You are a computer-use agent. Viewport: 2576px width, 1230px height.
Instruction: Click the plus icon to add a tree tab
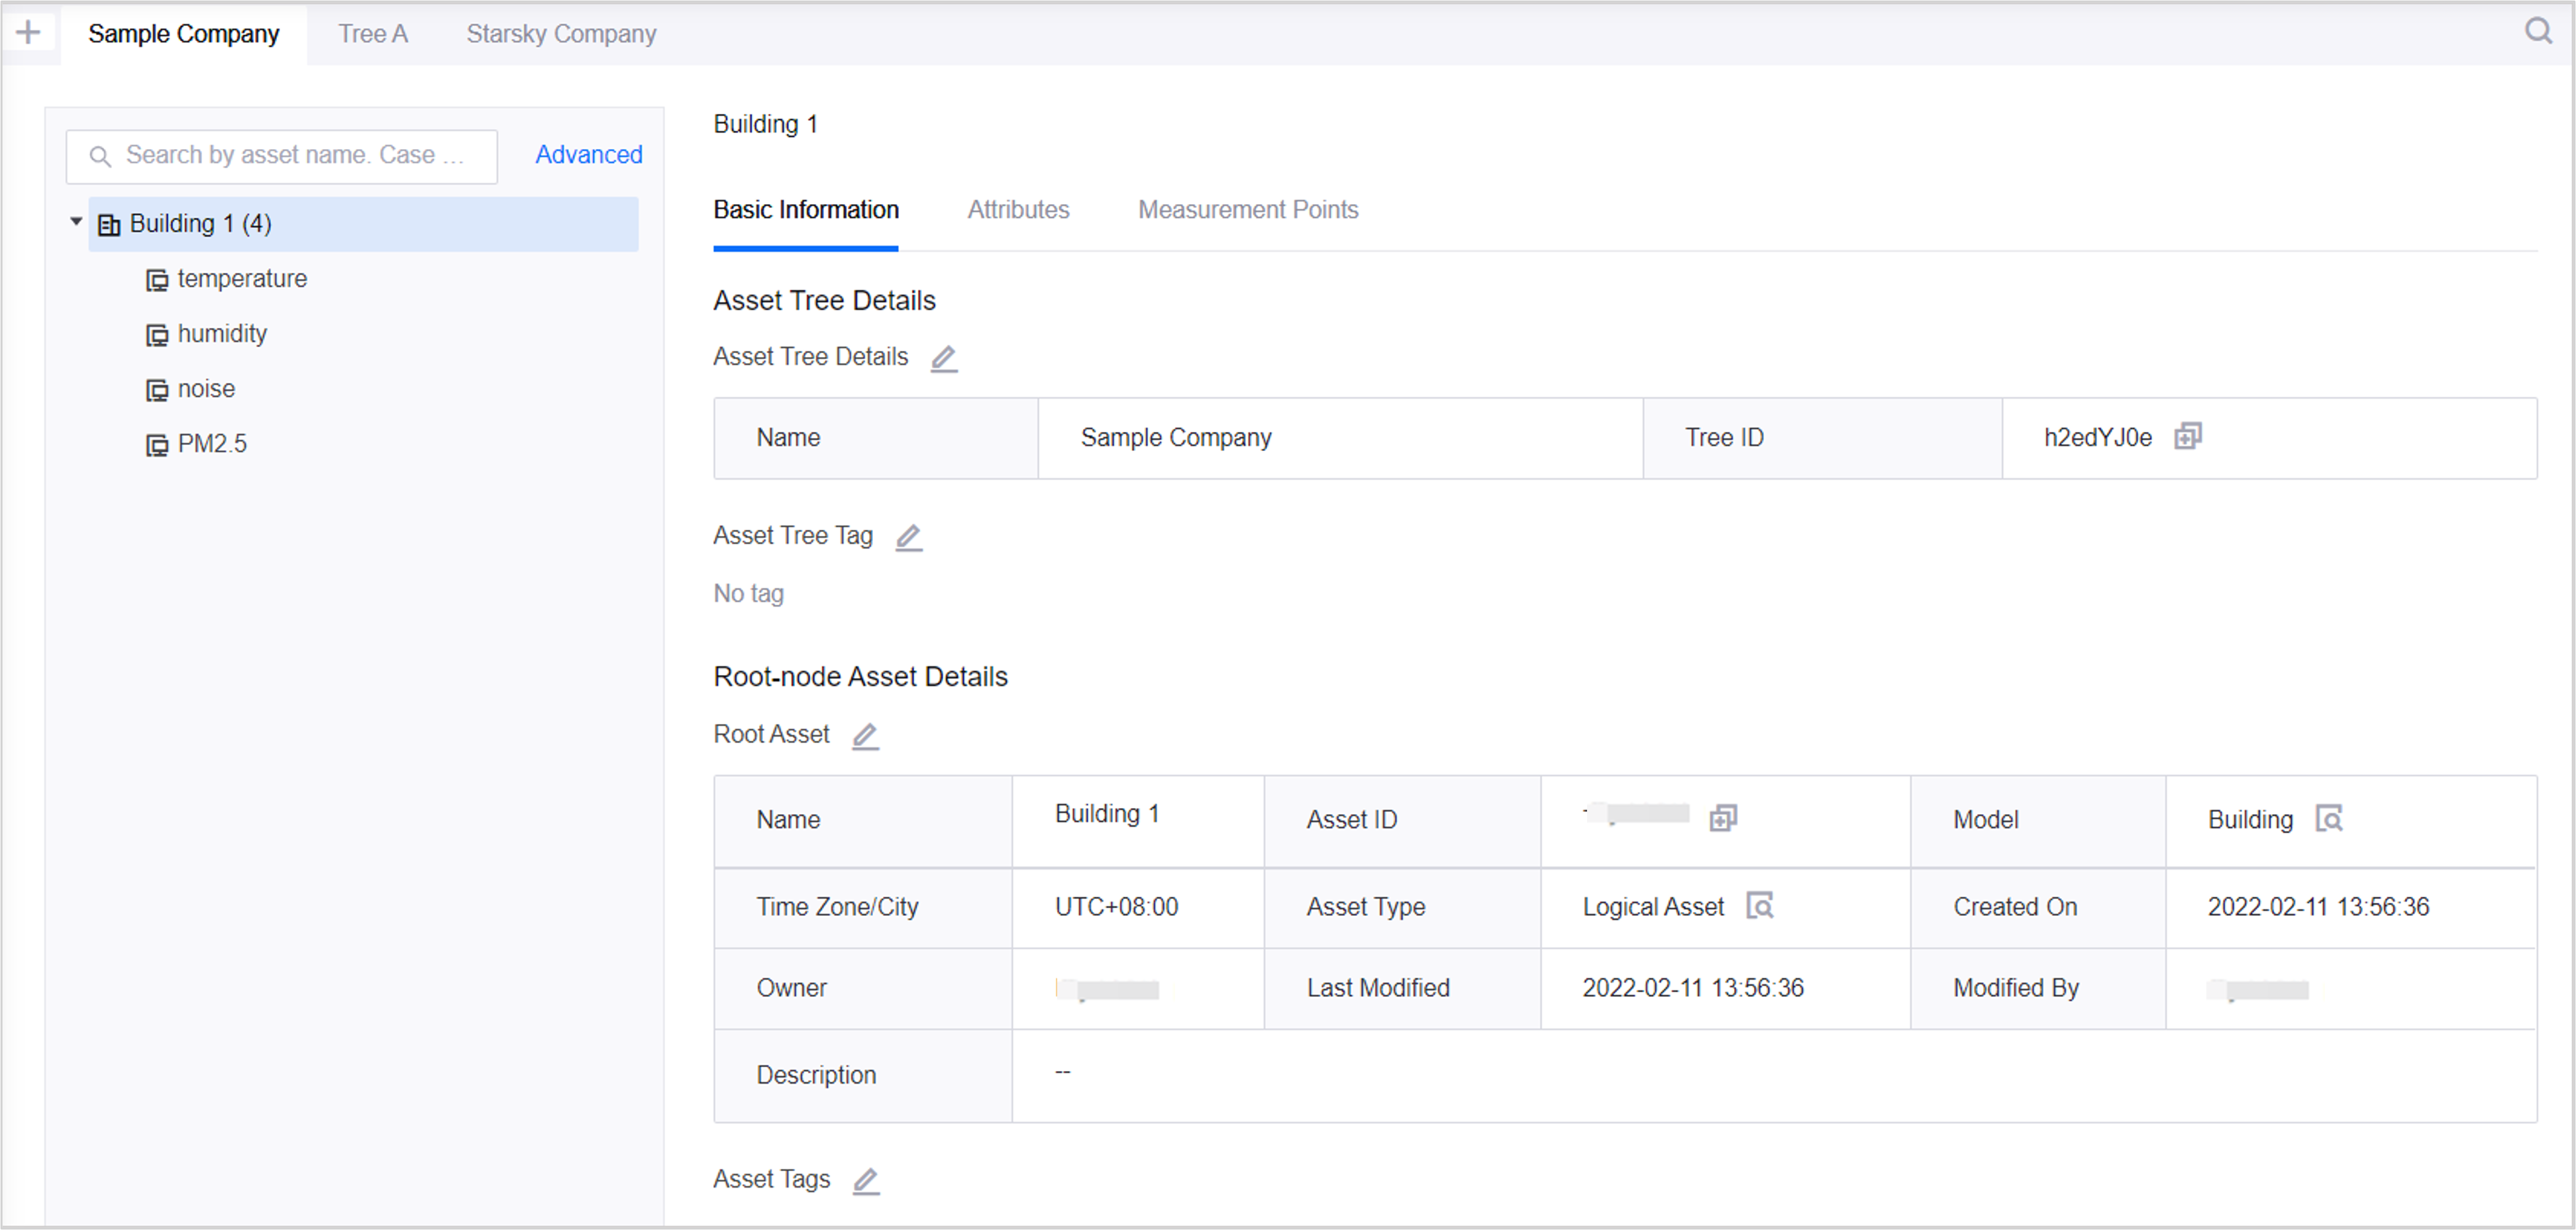point(28,33)
